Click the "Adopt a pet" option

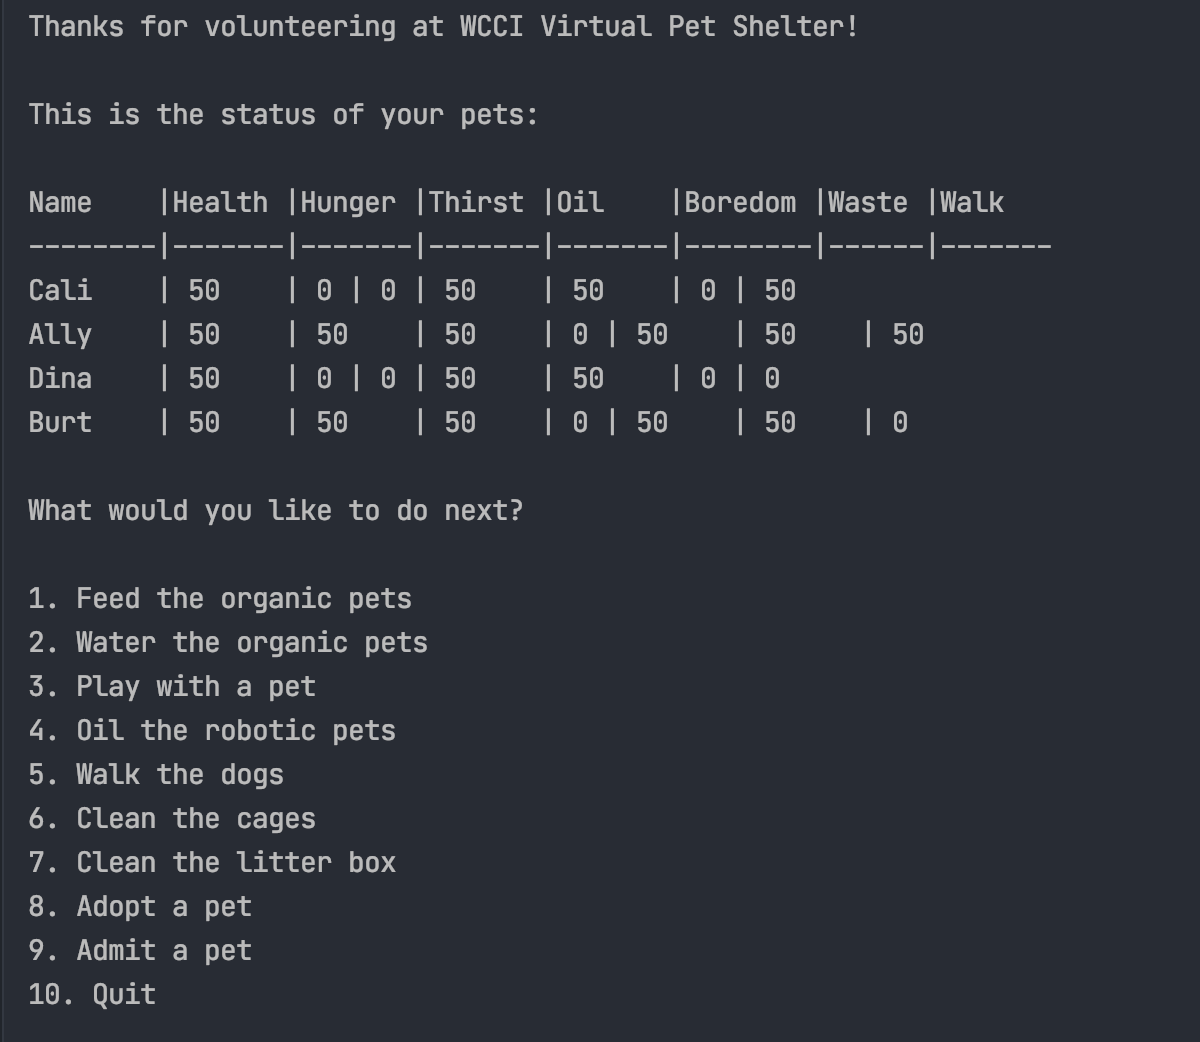pos(140,907)
